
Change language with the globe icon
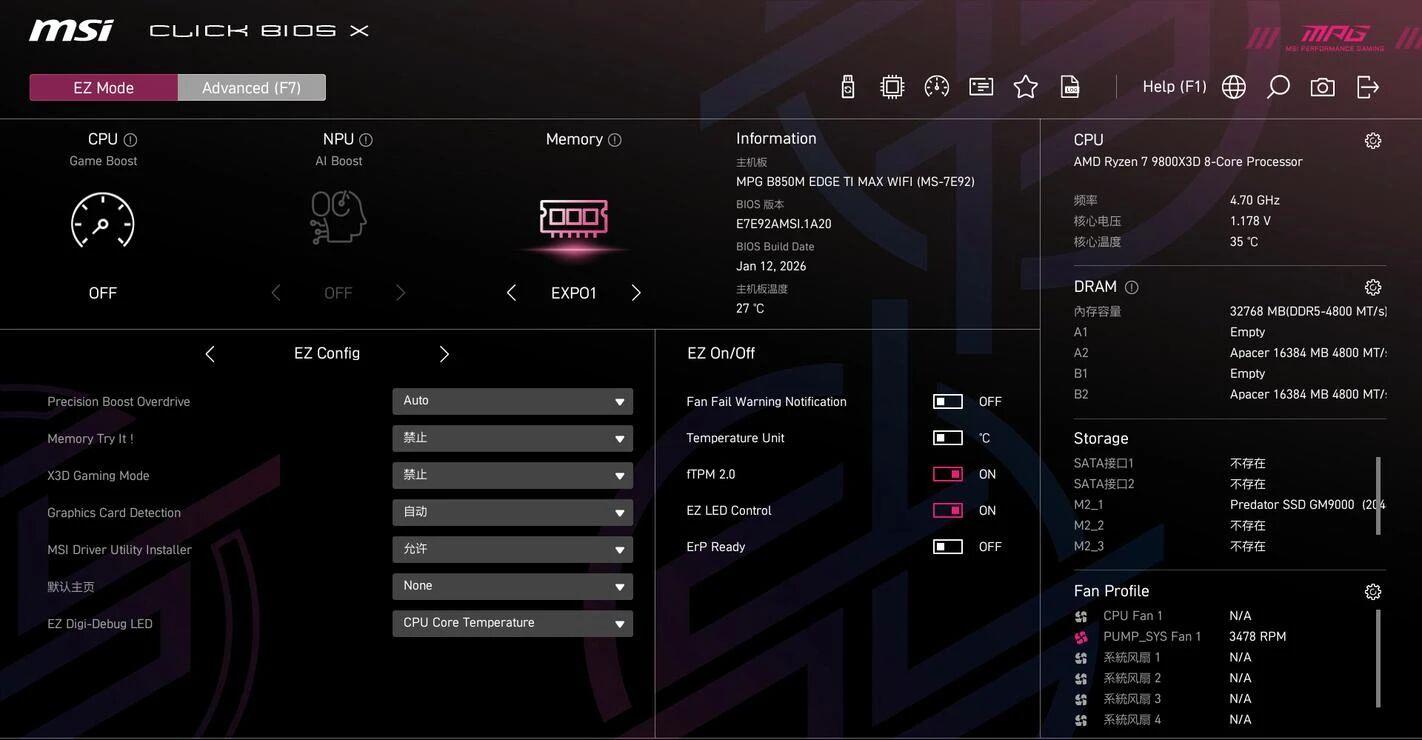tap(1234, 87)
